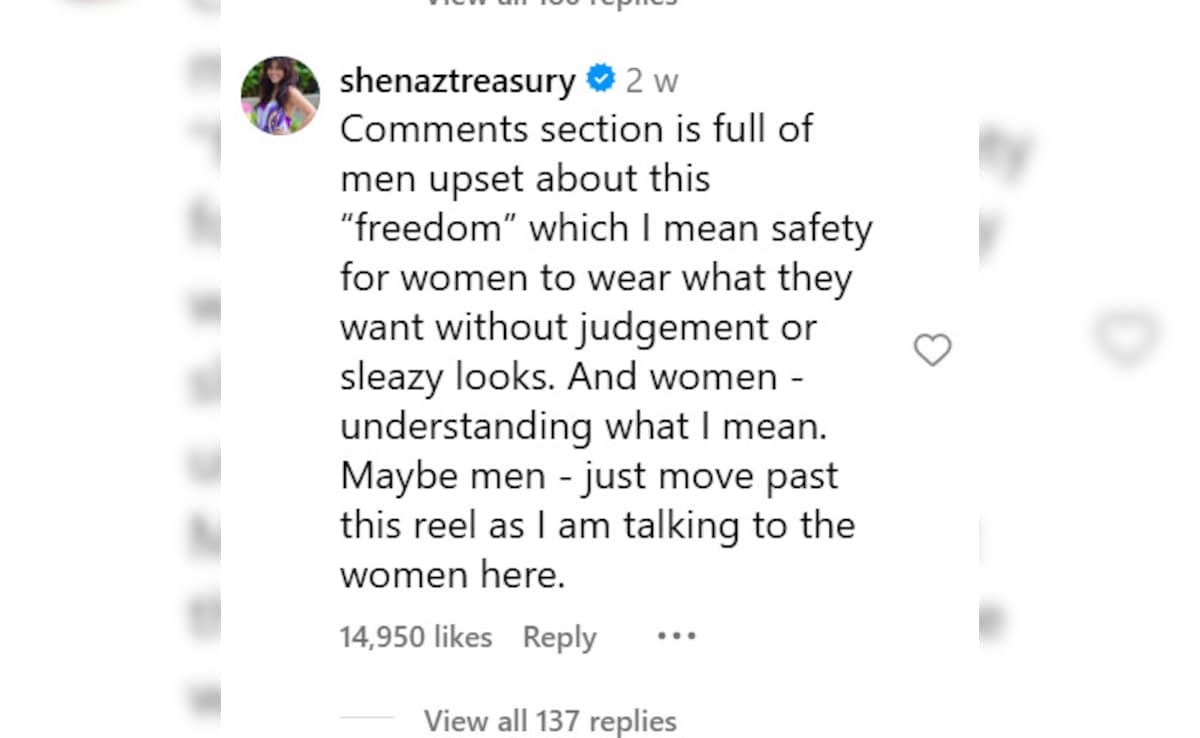The height and width of the screenshot is (738, 1200).
Task: Open the three-dot more options menu
Action: [x=676, y=636]
